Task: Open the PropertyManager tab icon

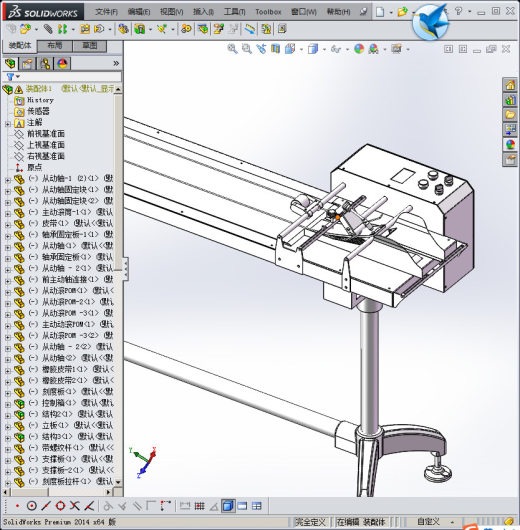Action: click(x=27, y=63)
